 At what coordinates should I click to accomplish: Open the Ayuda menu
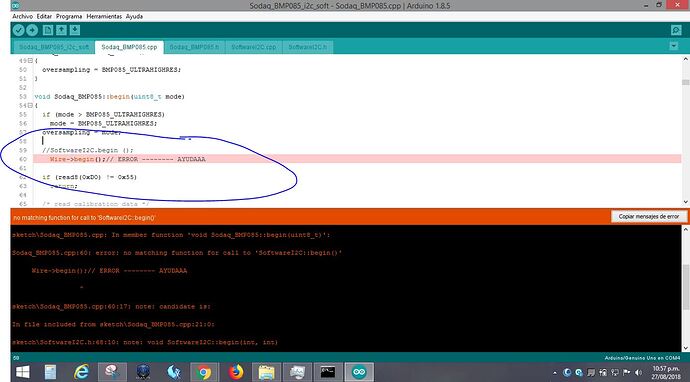(134, 16)
